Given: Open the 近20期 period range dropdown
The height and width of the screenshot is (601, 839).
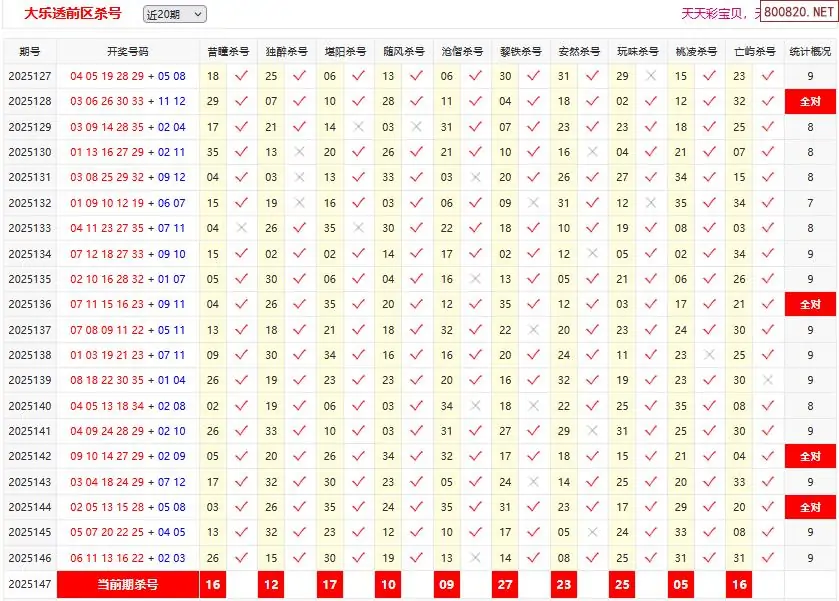Looking at the screenshot, I should coord(174,14).
